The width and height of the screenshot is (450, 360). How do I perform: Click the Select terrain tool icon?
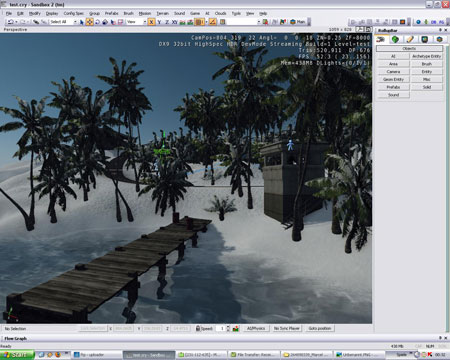(x=113, y=22)
